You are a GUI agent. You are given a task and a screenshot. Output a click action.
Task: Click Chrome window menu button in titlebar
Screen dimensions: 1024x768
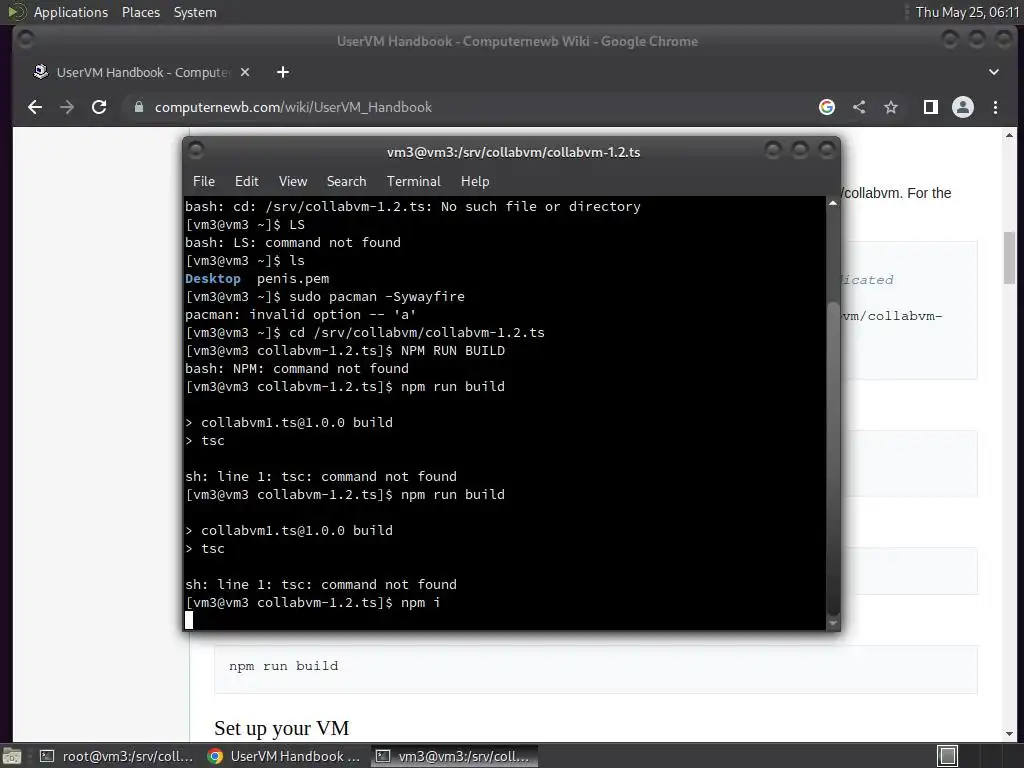[25, 40]
